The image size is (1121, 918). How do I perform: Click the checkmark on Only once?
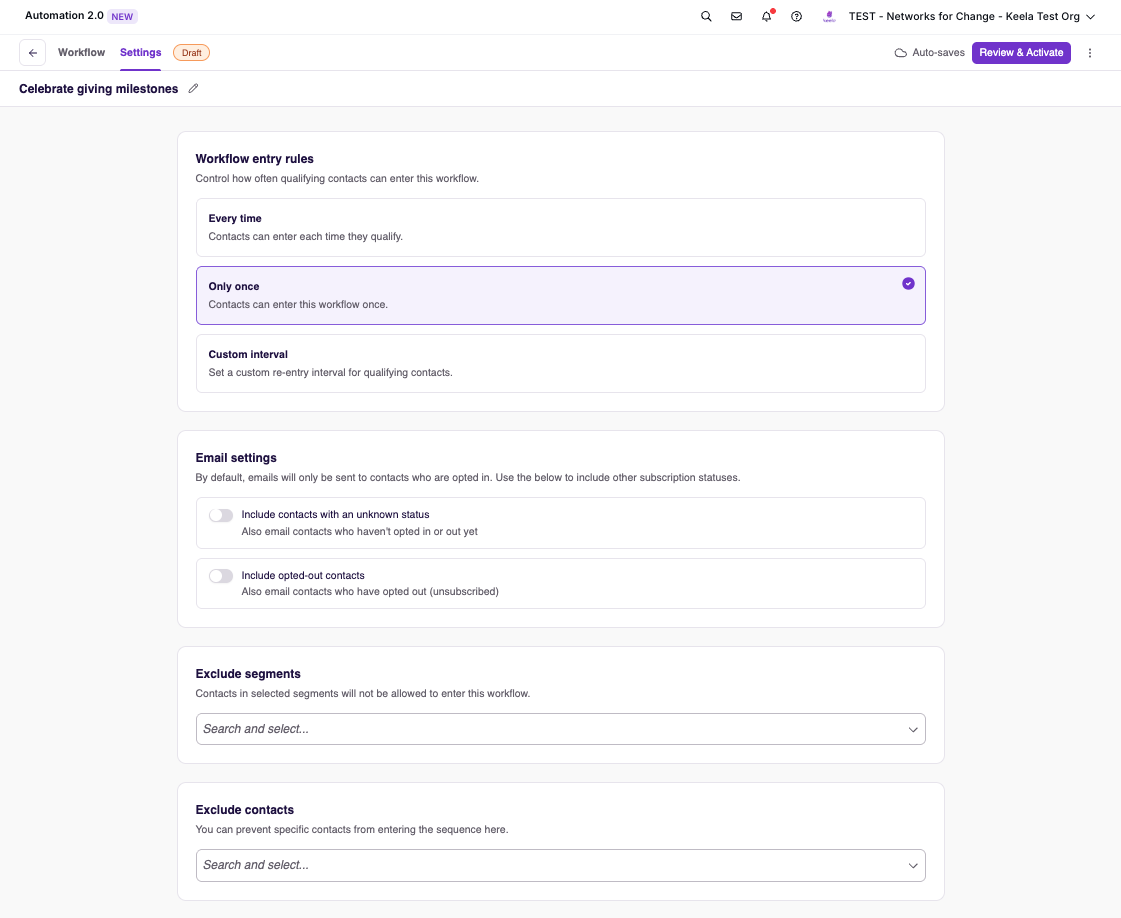908,284
